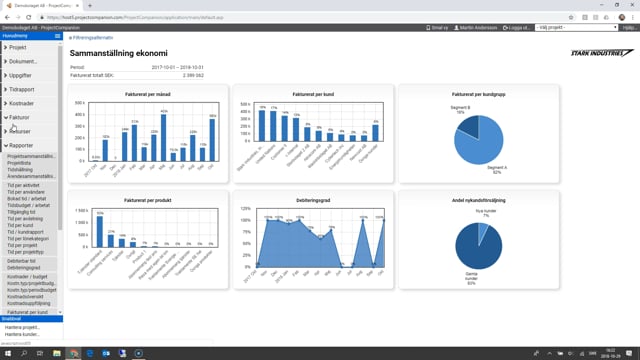Open Tidshållning report
The width and height of the screenshot is (640, 360).
coord(20,169)
